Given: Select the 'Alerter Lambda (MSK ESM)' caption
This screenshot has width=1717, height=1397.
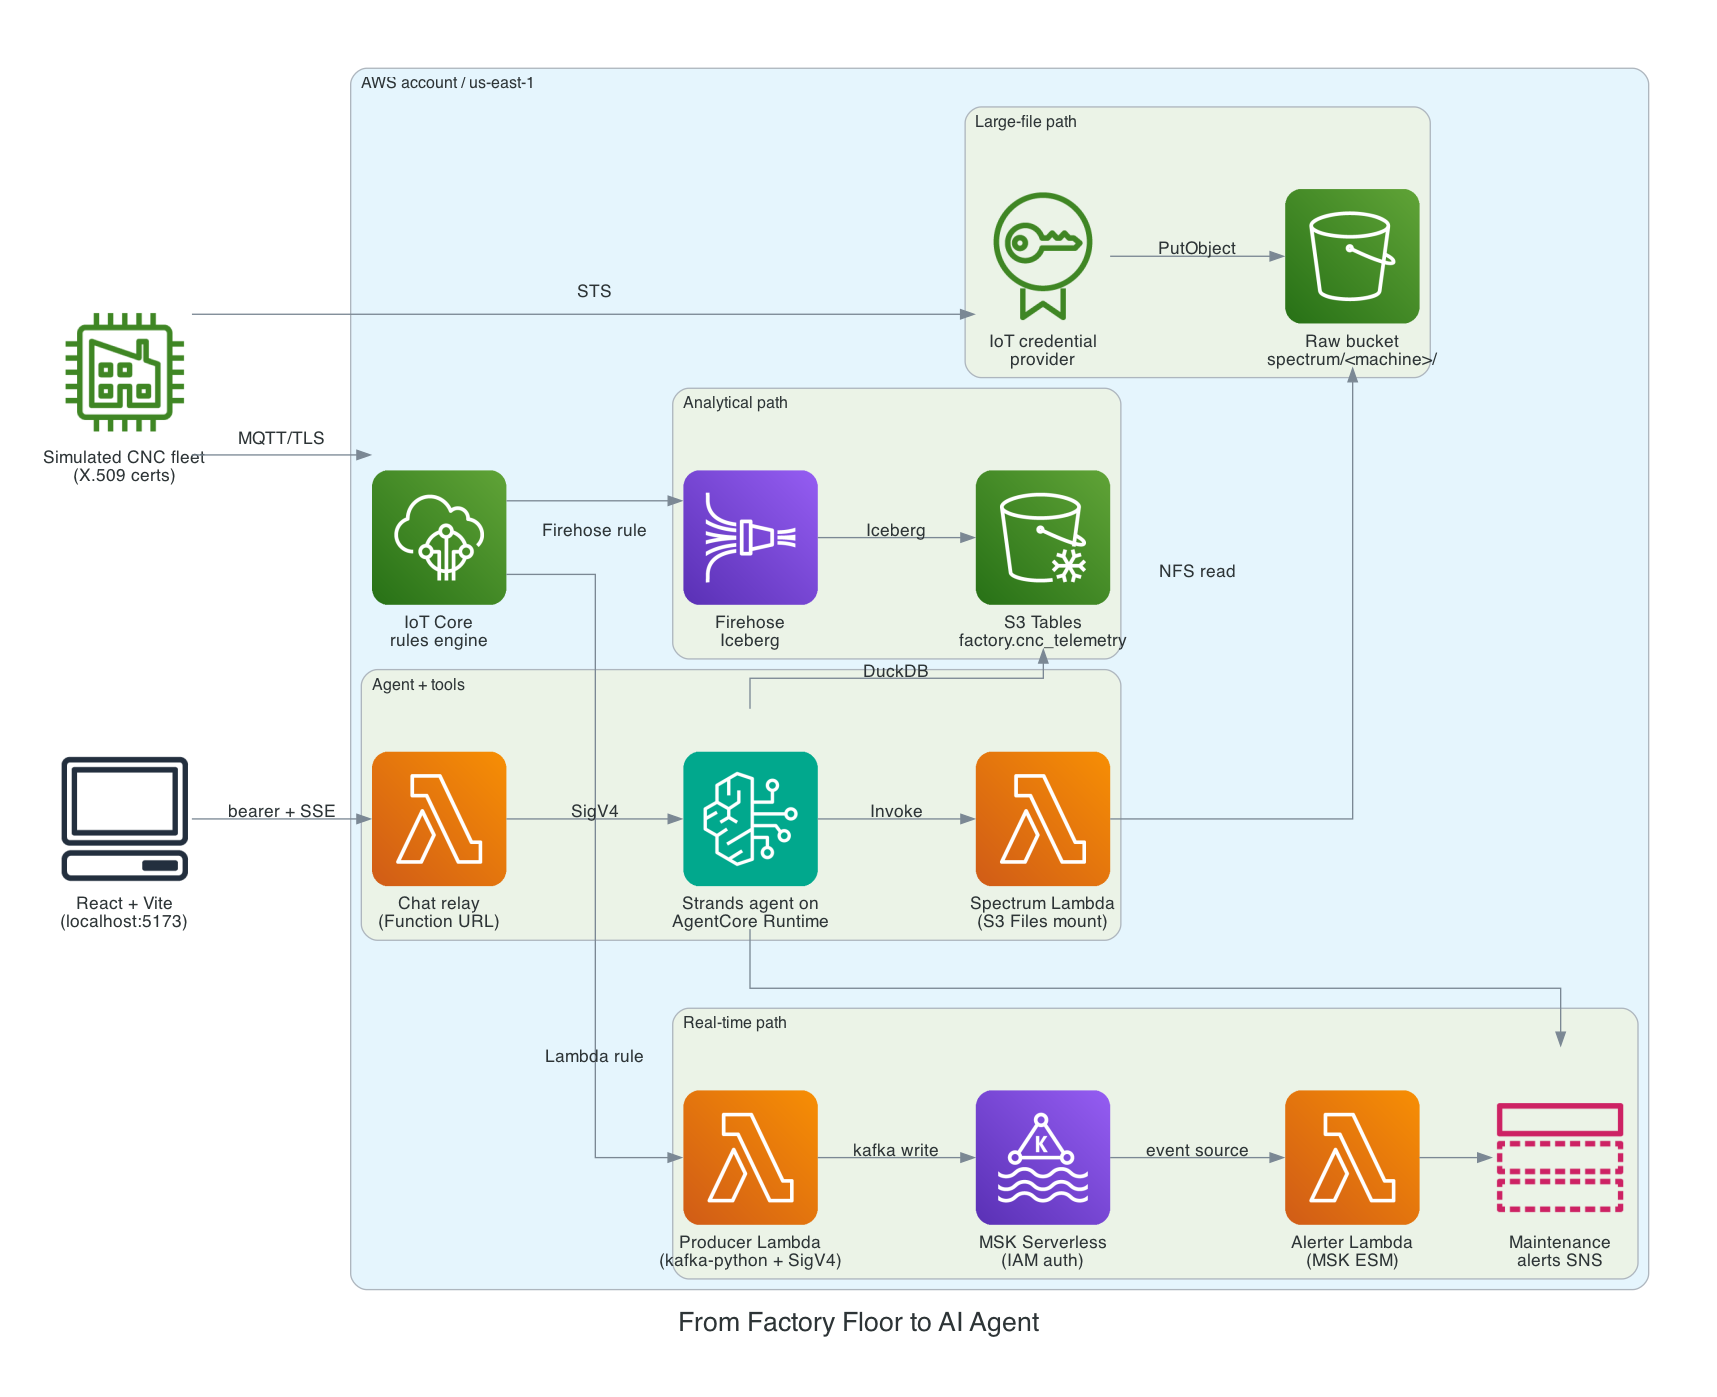Looking at the screenshot, I should click(x=1352, y=1251).
